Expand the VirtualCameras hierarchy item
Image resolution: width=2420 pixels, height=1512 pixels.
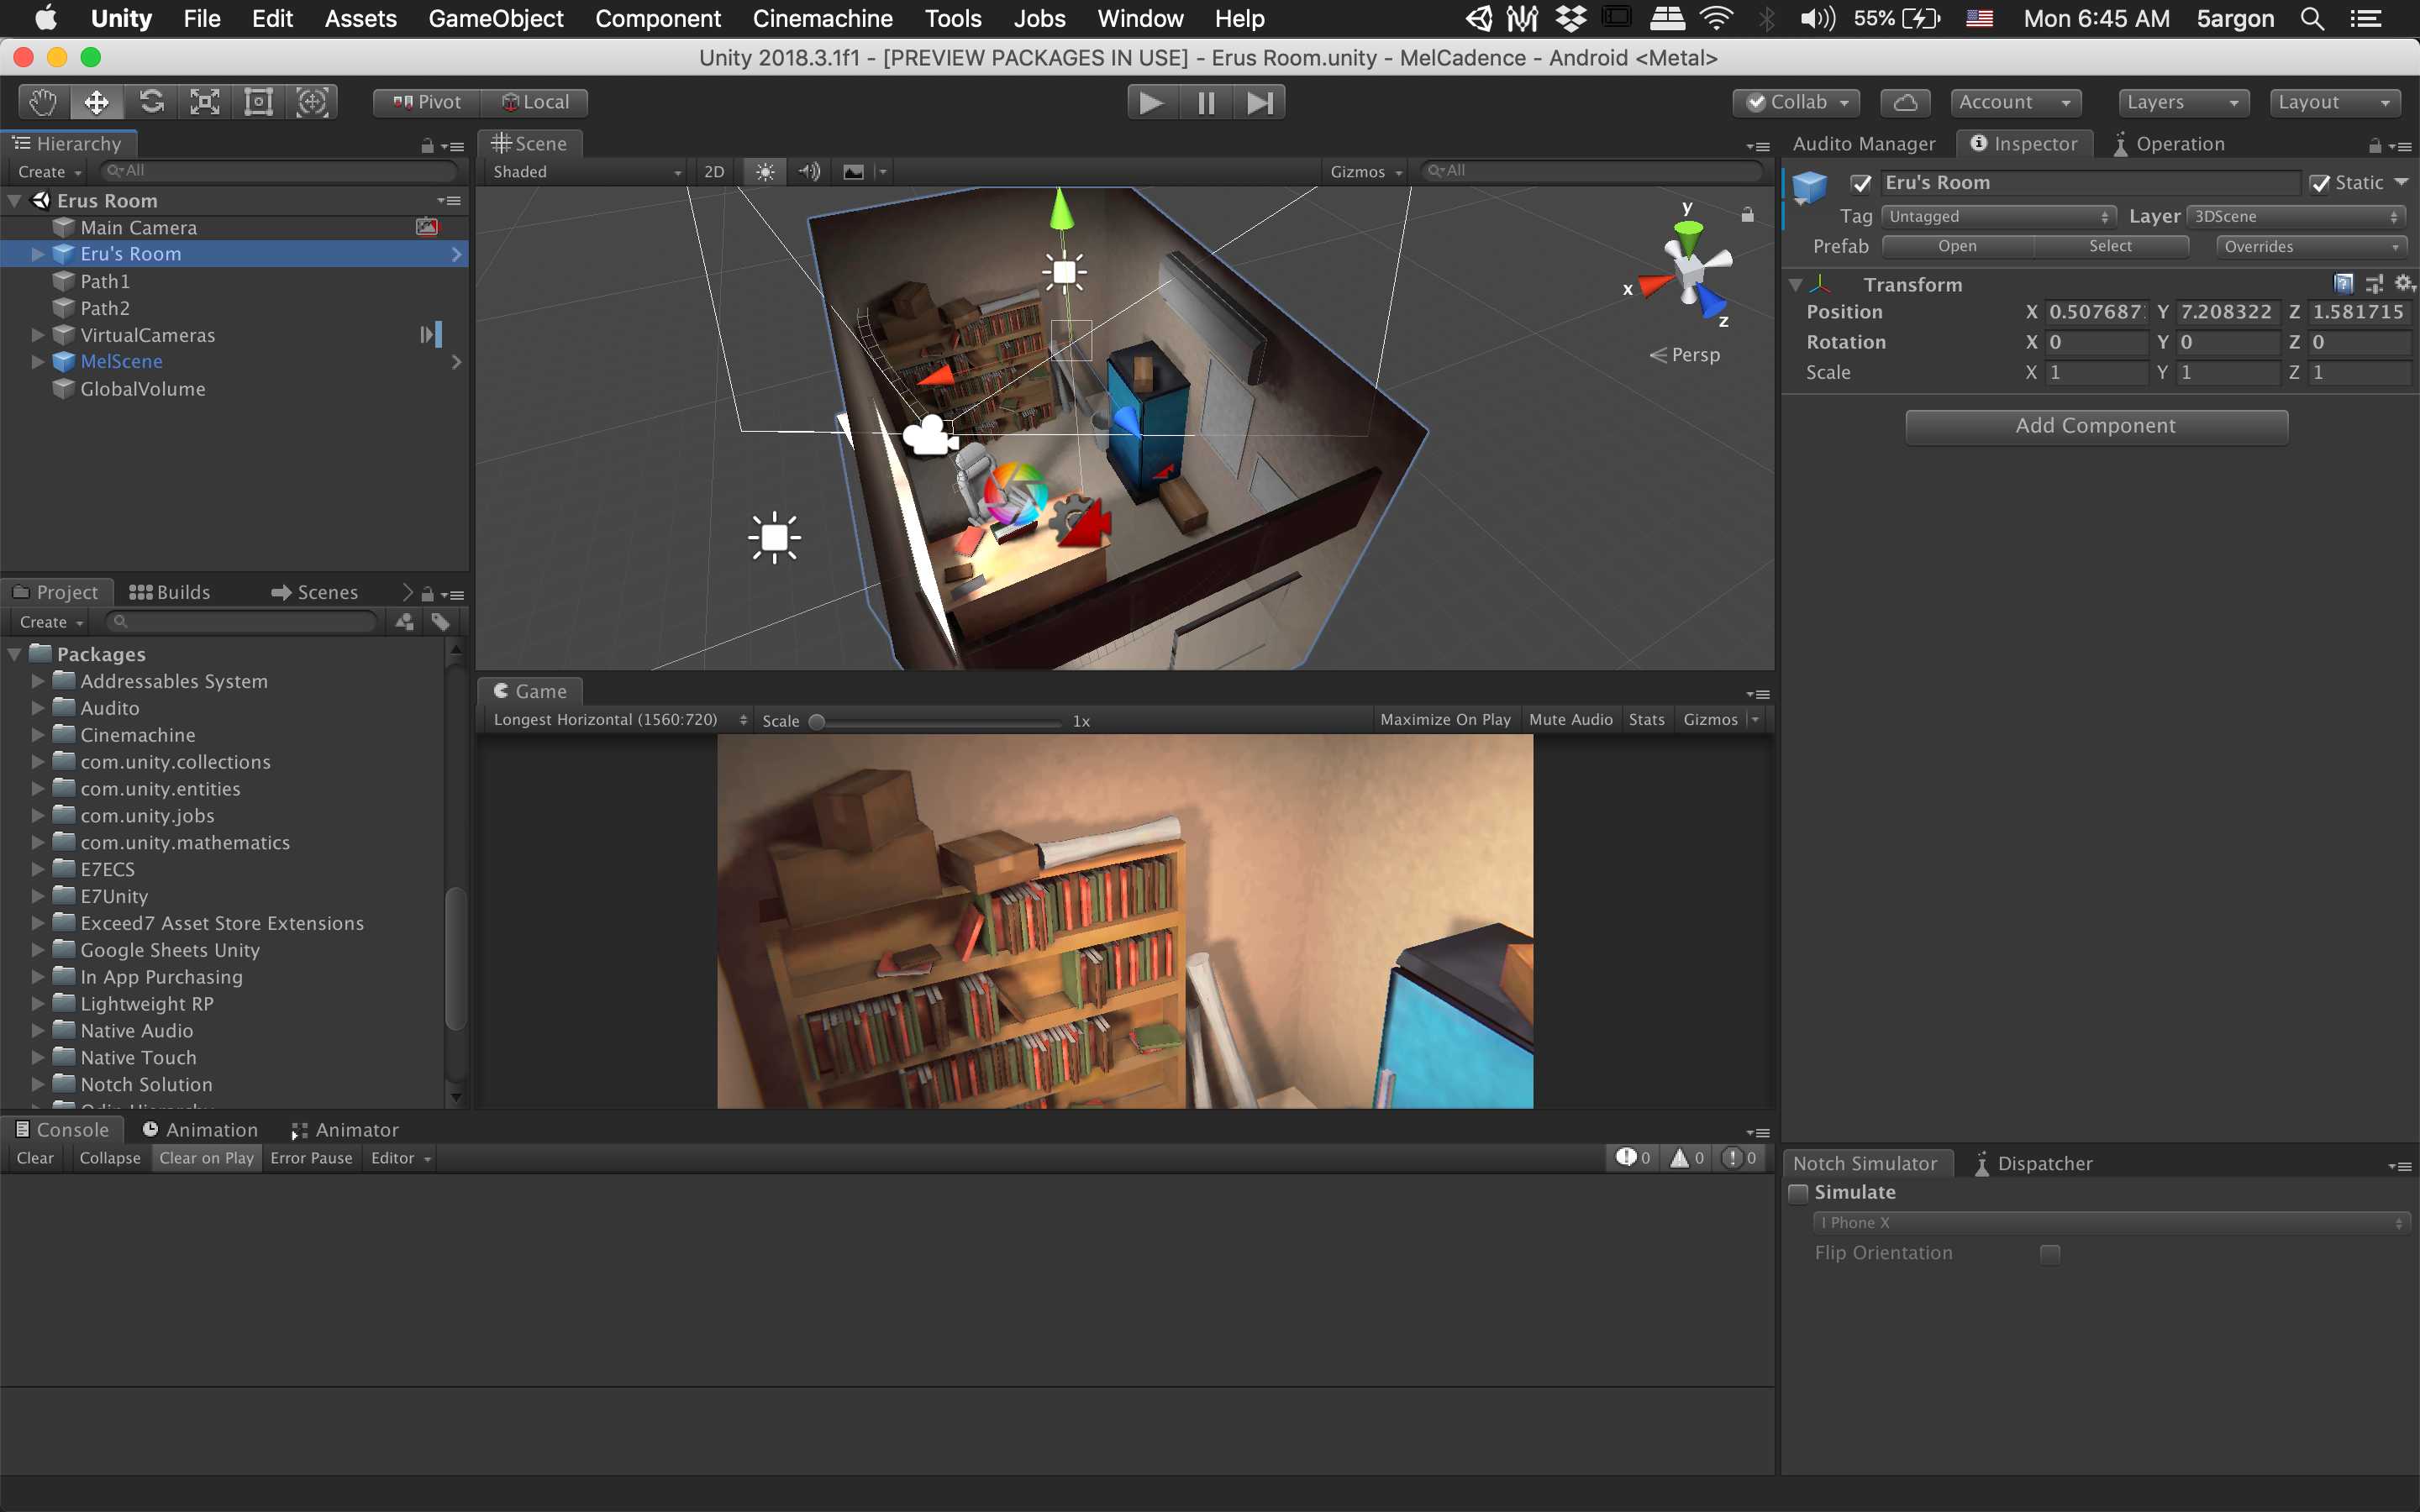(x=38, y=335)
